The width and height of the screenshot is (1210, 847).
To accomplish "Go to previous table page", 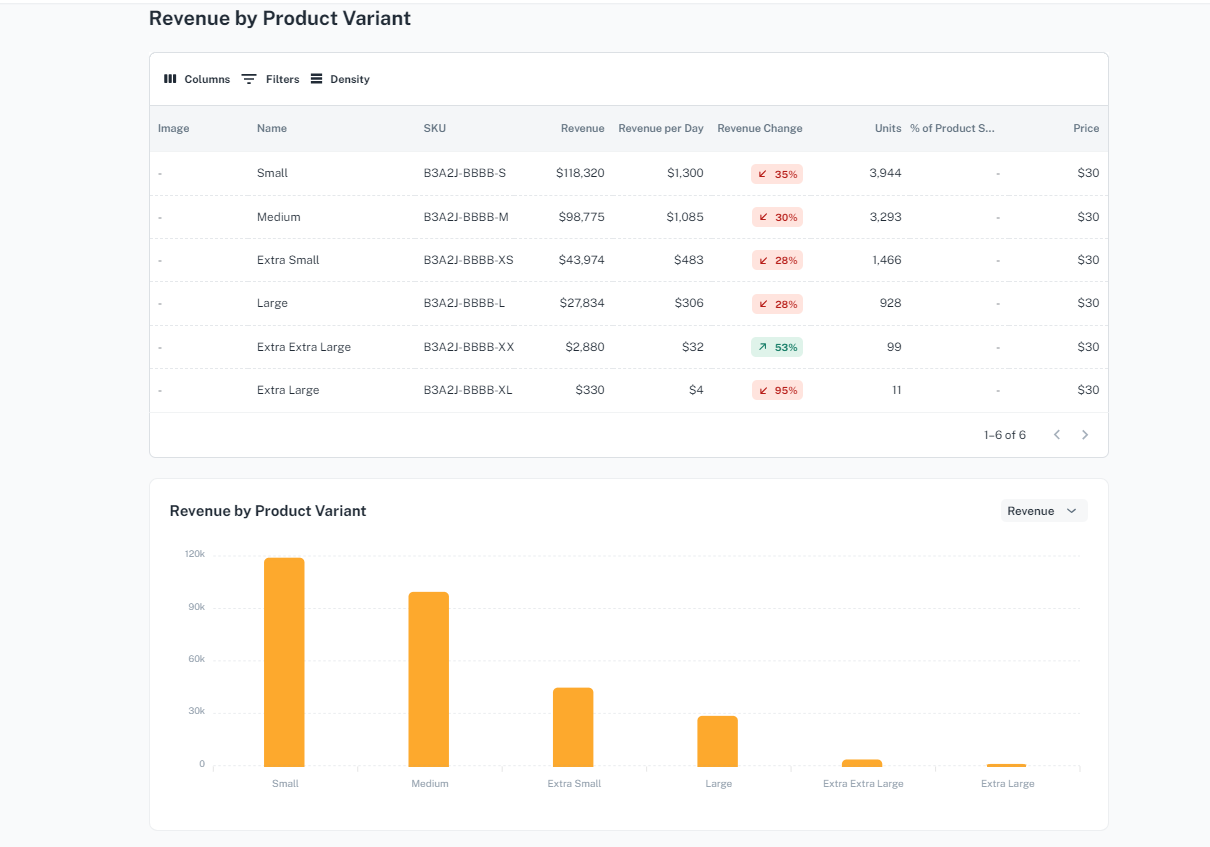I will click(1057, 435).
